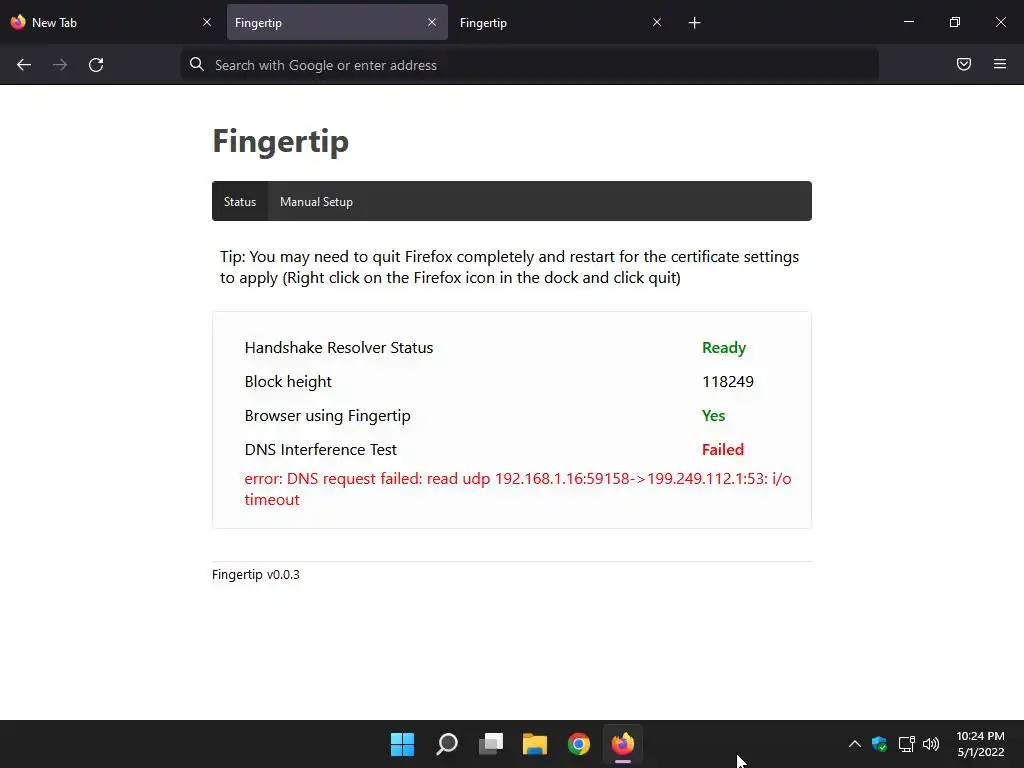Focus the address search bar
The height and width of the screenshot is (768, 1024).
pos(529,65)
